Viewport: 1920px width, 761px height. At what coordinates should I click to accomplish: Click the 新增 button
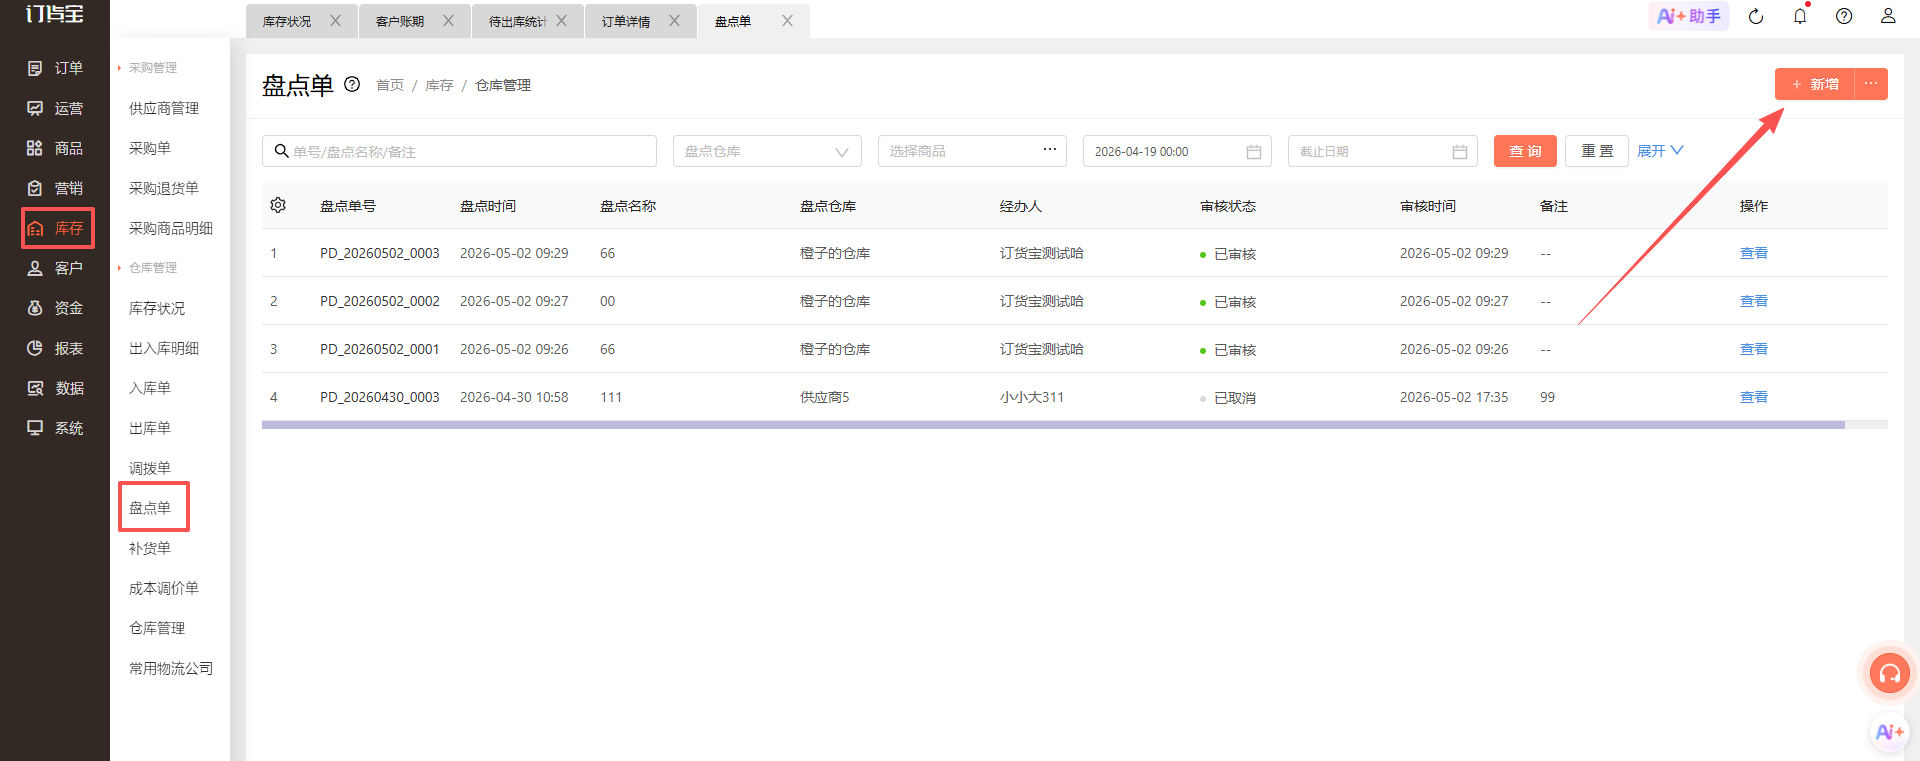point(1815,84)
